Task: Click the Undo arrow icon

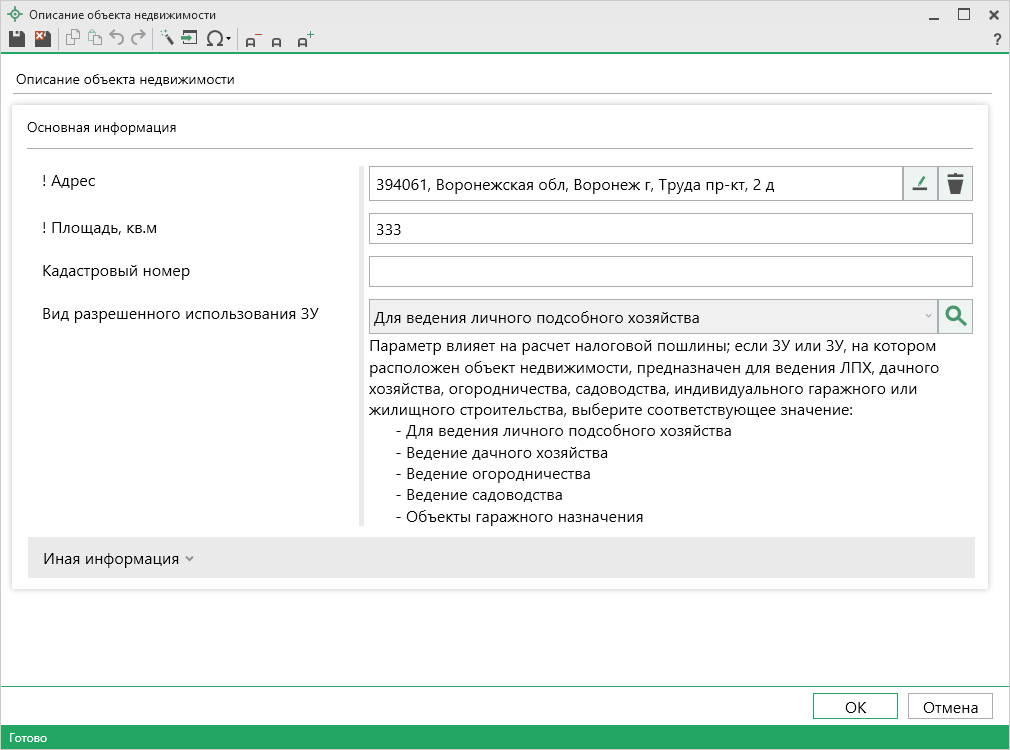Action: [117, 39]
